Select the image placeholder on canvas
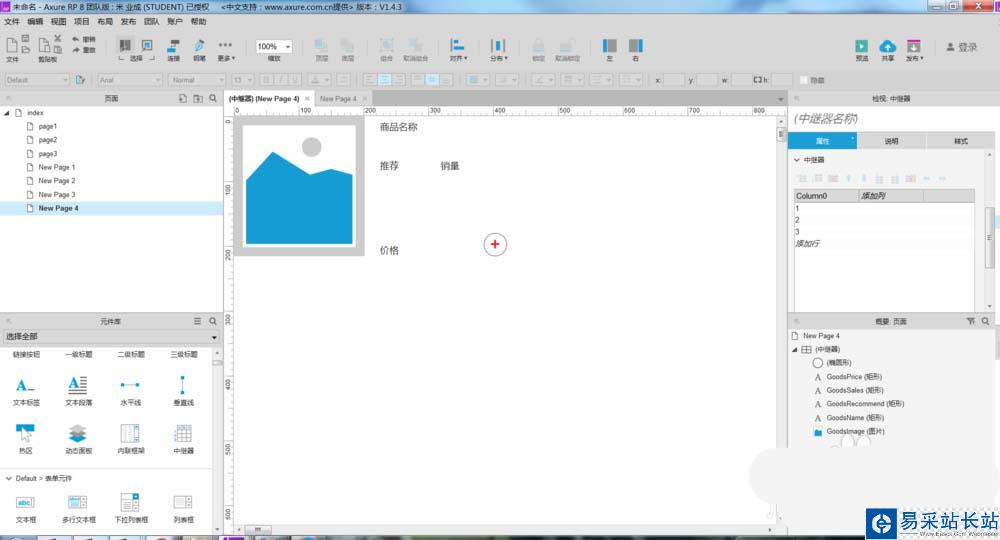This screenshot has height=540, width=1000. [299, 186]
